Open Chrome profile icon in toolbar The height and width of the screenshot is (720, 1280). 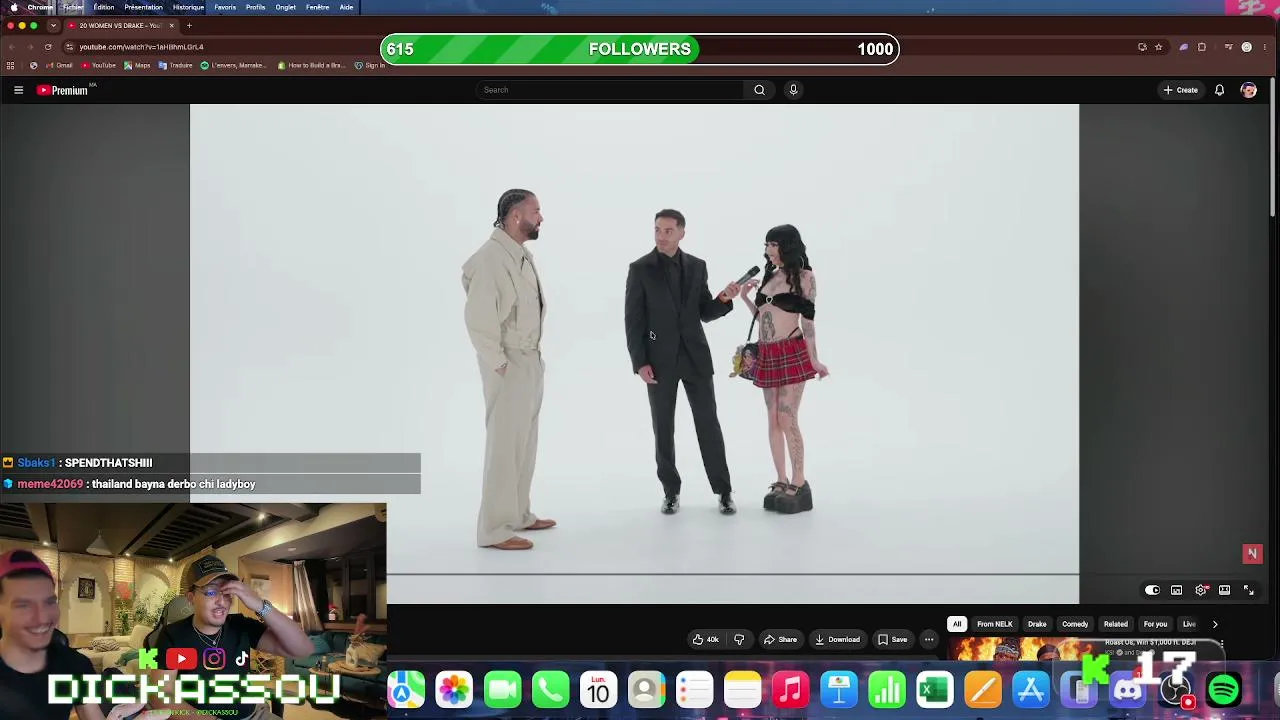pos(1246,47)
